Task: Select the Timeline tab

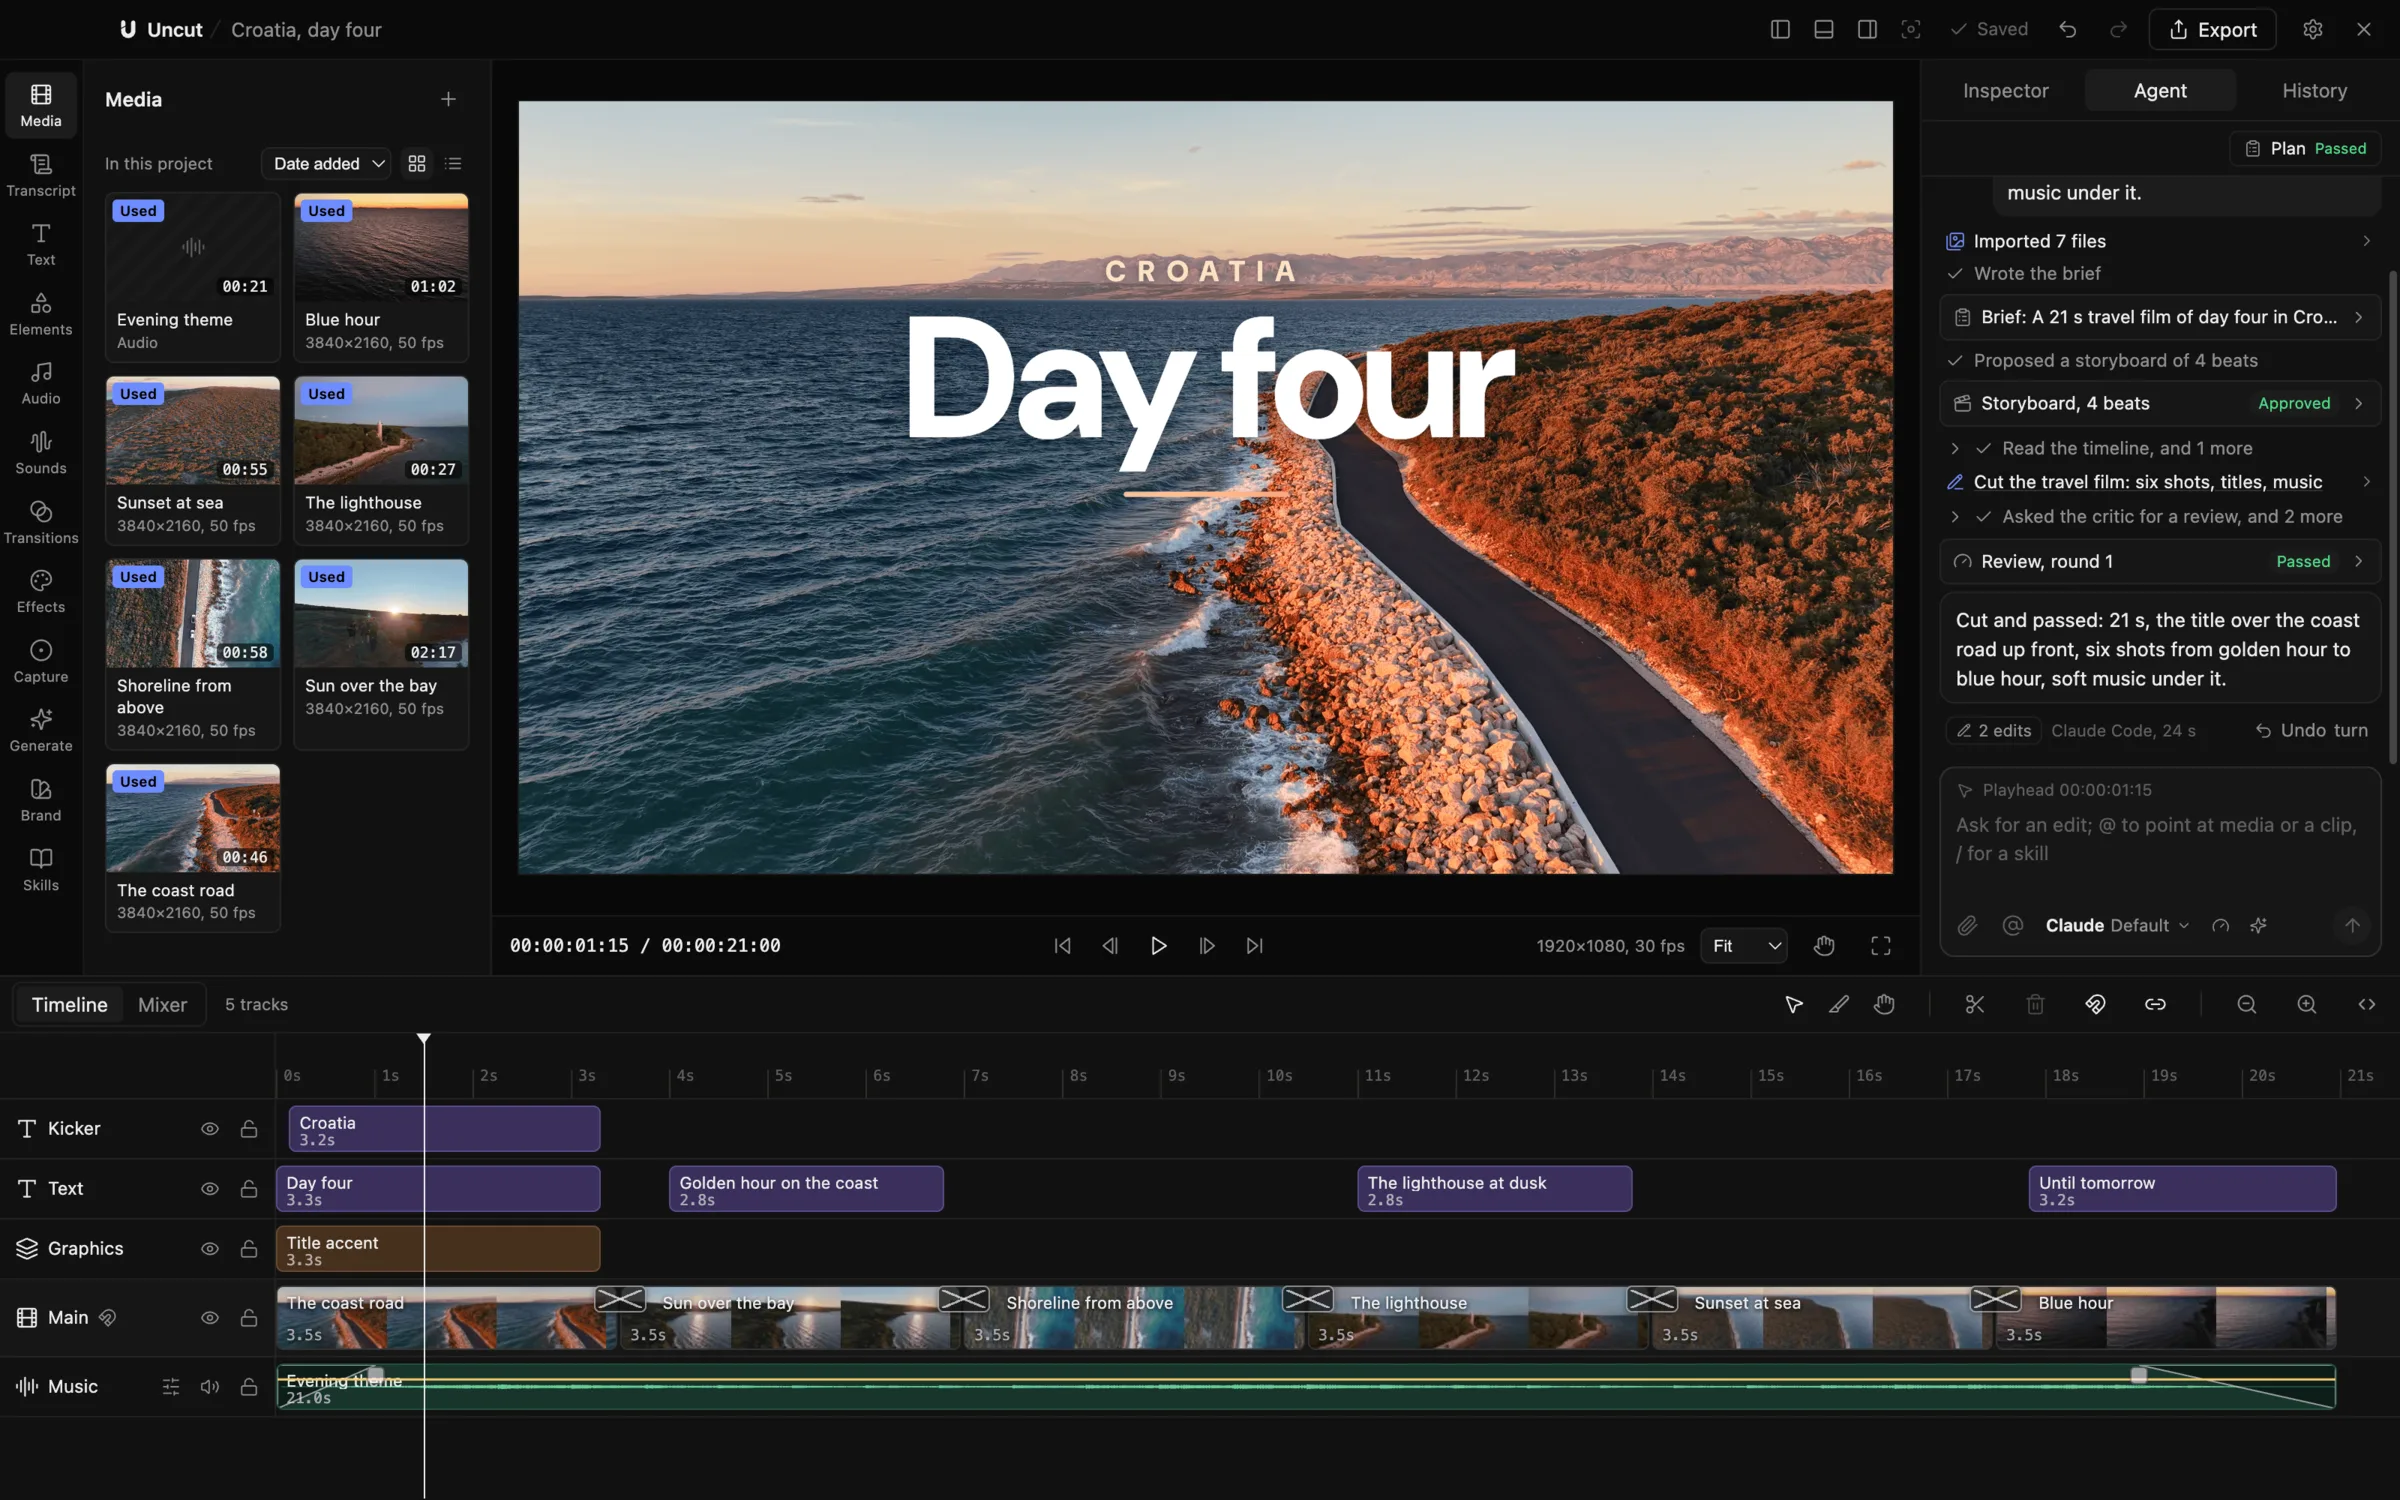Action: click(x=69, y=1004)
